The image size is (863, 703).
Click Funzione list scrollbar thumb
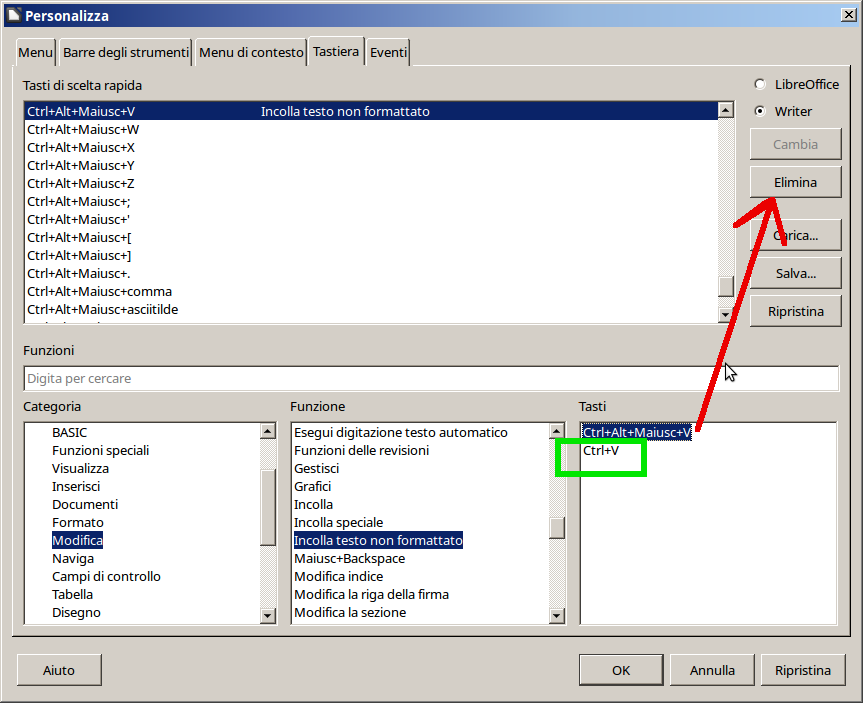(557, 528)
